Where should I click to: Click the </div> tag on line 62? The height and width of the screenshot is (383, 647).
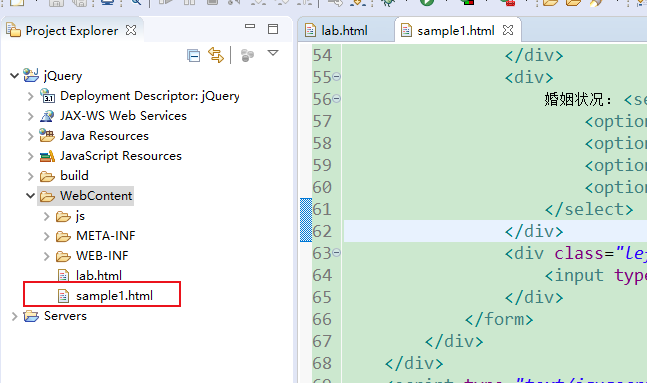(x=534, y=232)
